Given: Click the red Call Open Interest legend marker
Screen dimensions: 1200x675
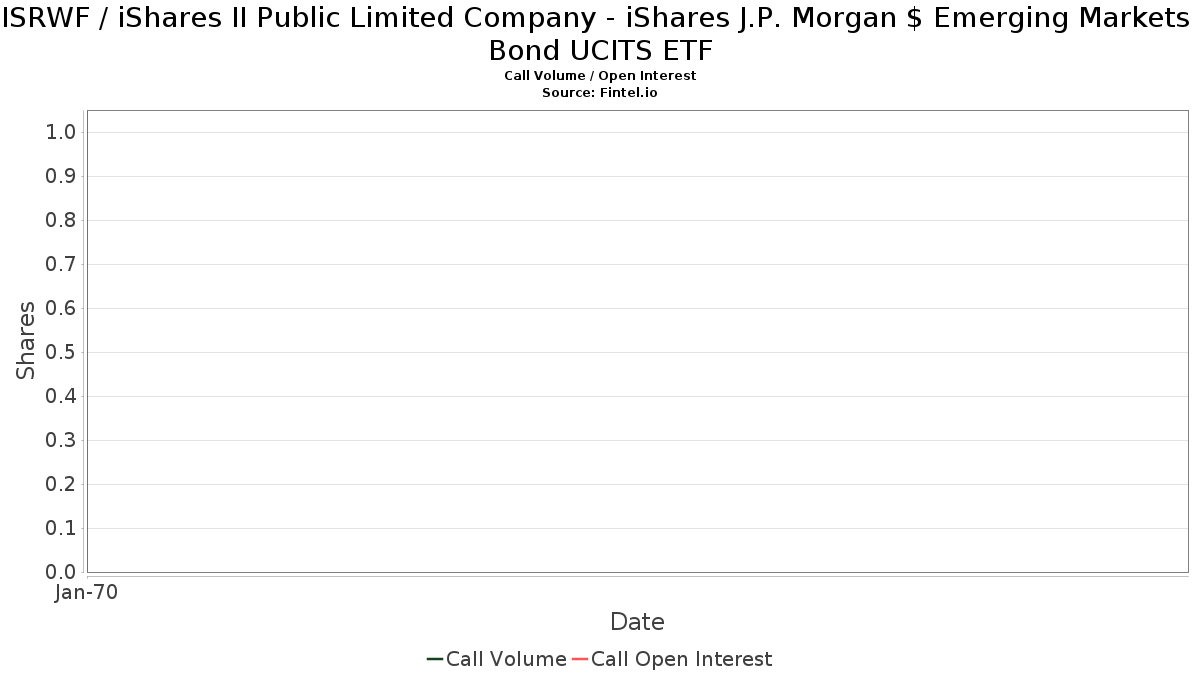Looking at the screenshot, I should pos(580,659).
